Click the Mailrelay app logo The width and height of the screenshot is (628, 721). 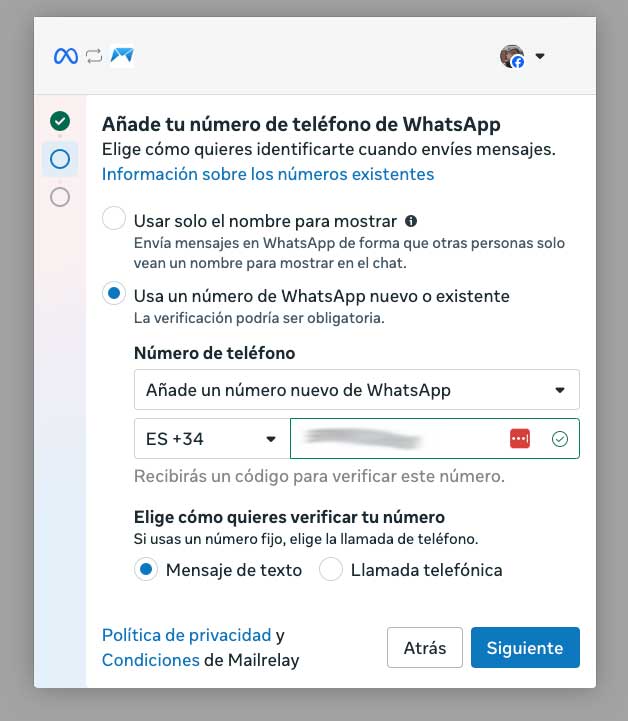click(x=122, y=56)
